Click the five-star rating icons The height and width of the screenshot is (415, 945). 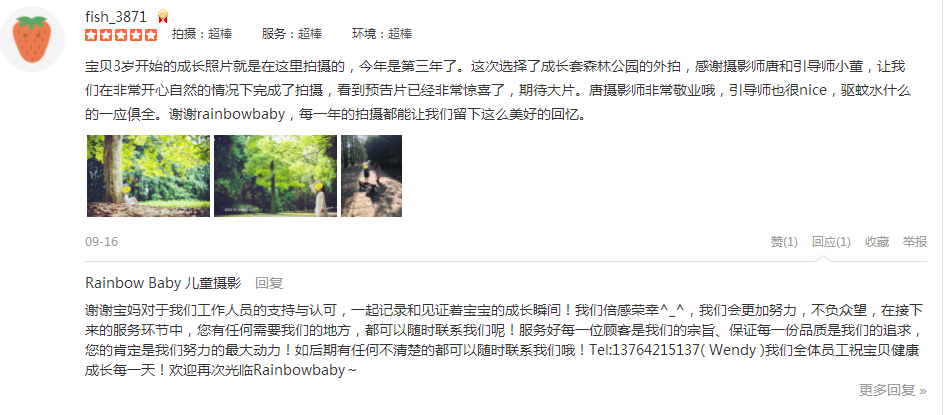[x=121, y=34]
